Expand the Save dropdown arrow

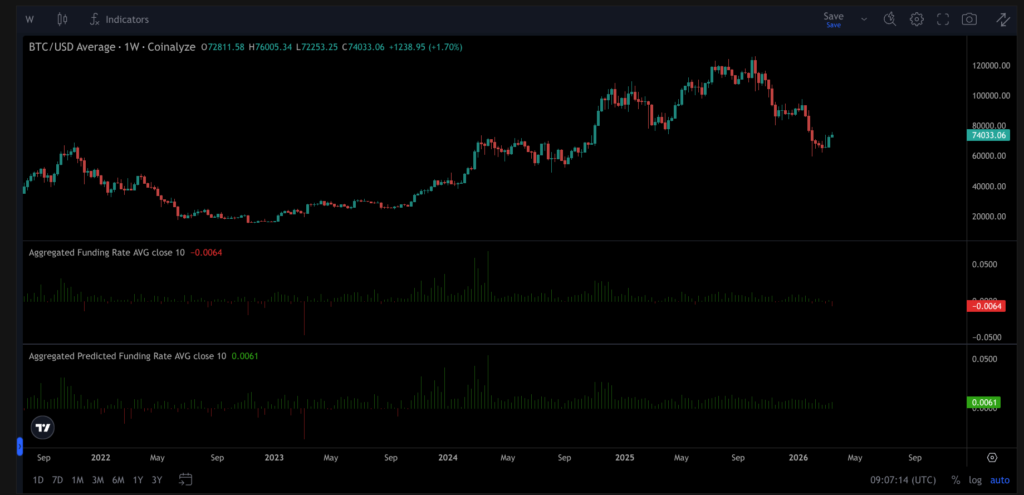click(x=864, y=19)
